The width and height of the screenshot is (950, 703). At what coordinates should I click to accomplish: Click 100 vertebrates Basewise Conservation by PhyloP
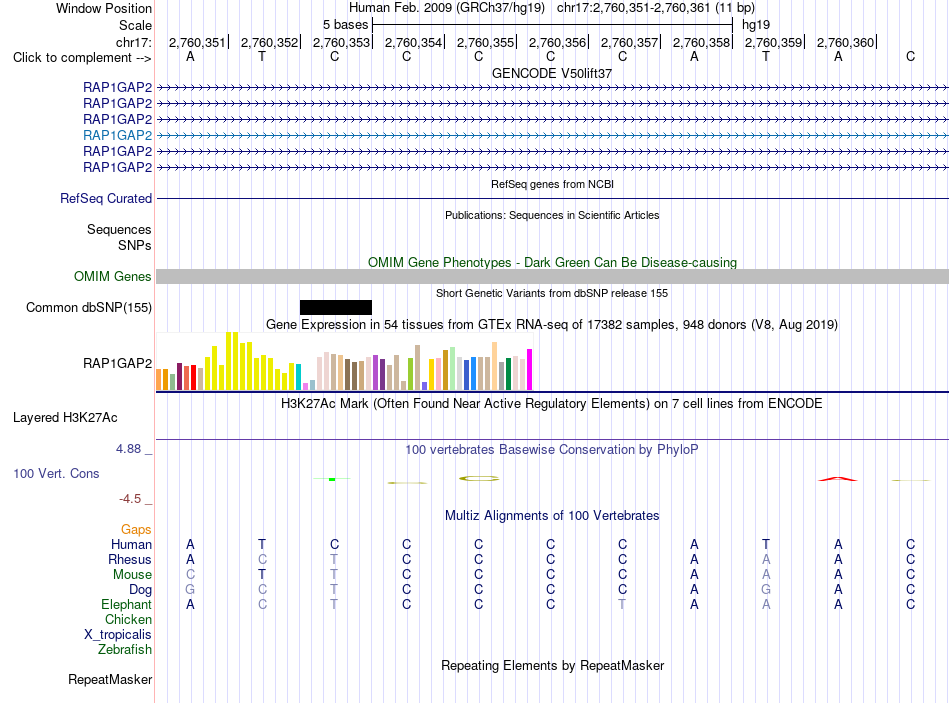point(551,450)
